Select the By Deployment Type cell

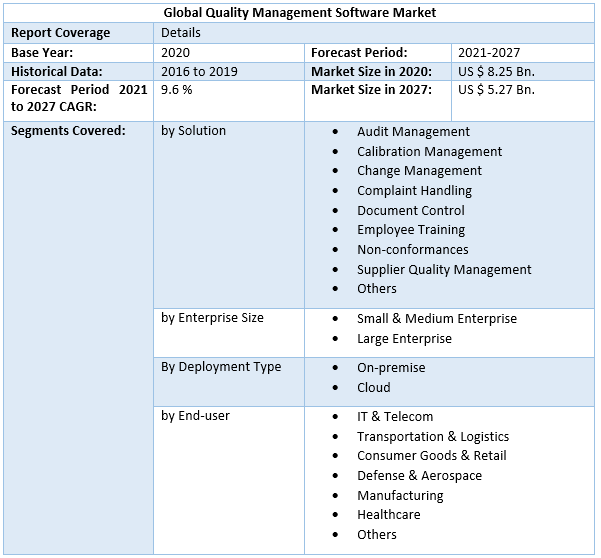pyautogui.click(x=221, y=367)
